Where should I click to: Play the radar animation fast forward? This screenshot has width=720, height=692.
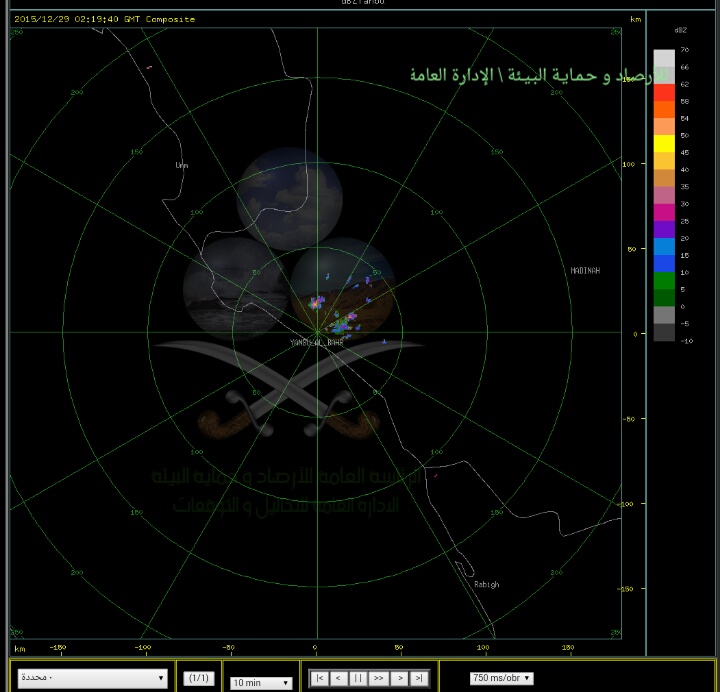[x=378, y=678]
